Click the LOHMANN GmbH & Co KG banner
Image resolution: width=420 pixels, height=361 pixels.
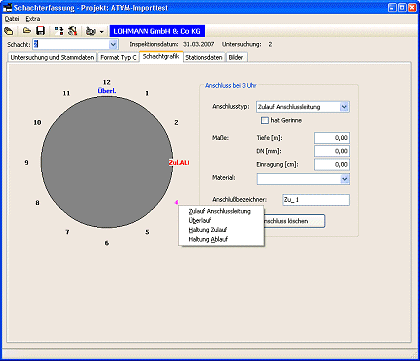[x=157, y=31]
